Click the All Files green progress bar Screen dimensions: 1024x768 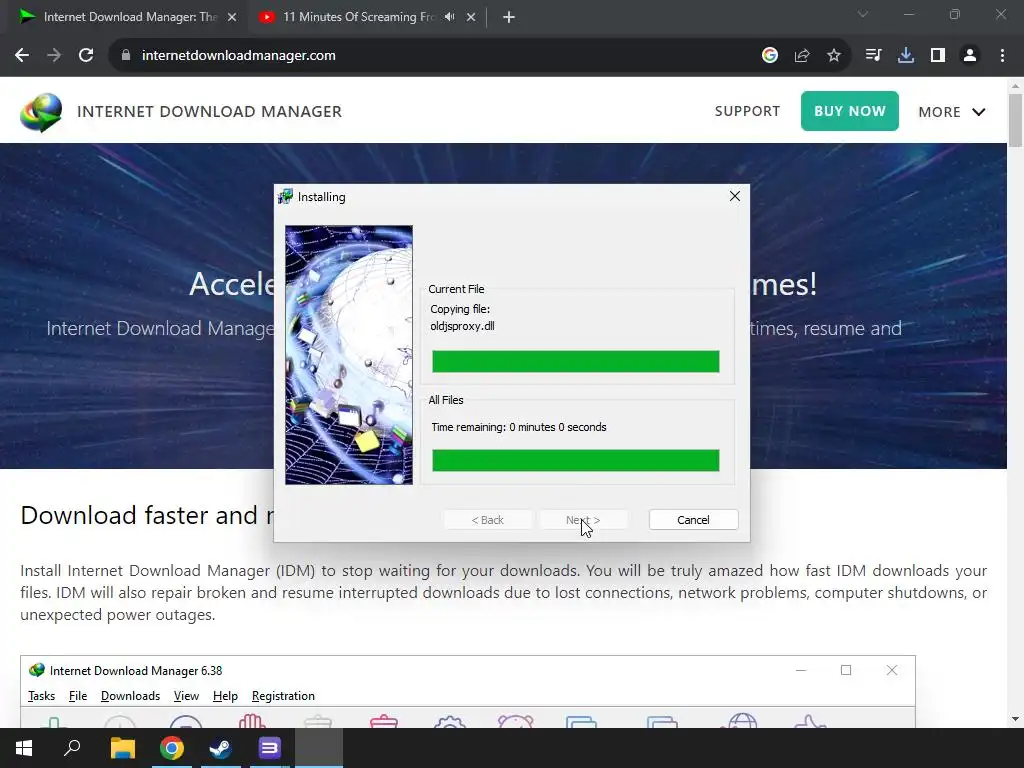575,460
